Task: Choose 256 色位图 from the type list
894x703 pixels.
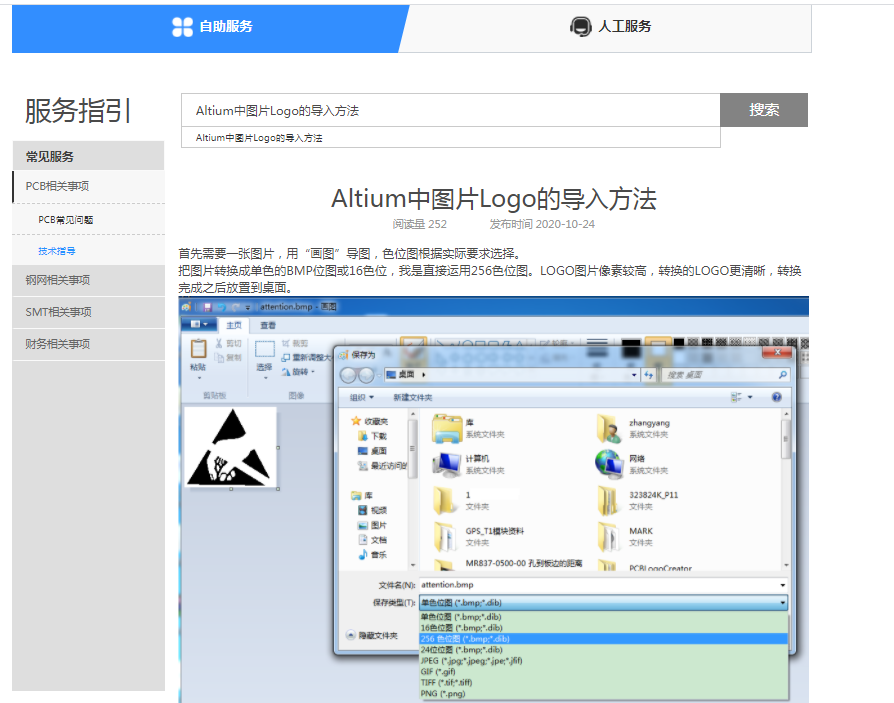Action: 465,638
